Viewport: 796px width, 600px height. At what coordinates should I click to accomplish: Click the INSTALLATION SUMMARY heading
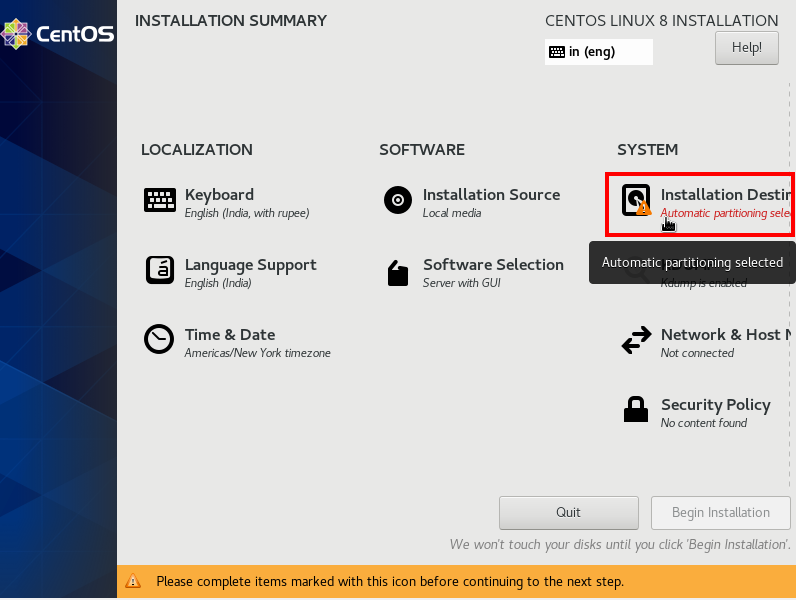pyautogui.click(x=231, y=21)
